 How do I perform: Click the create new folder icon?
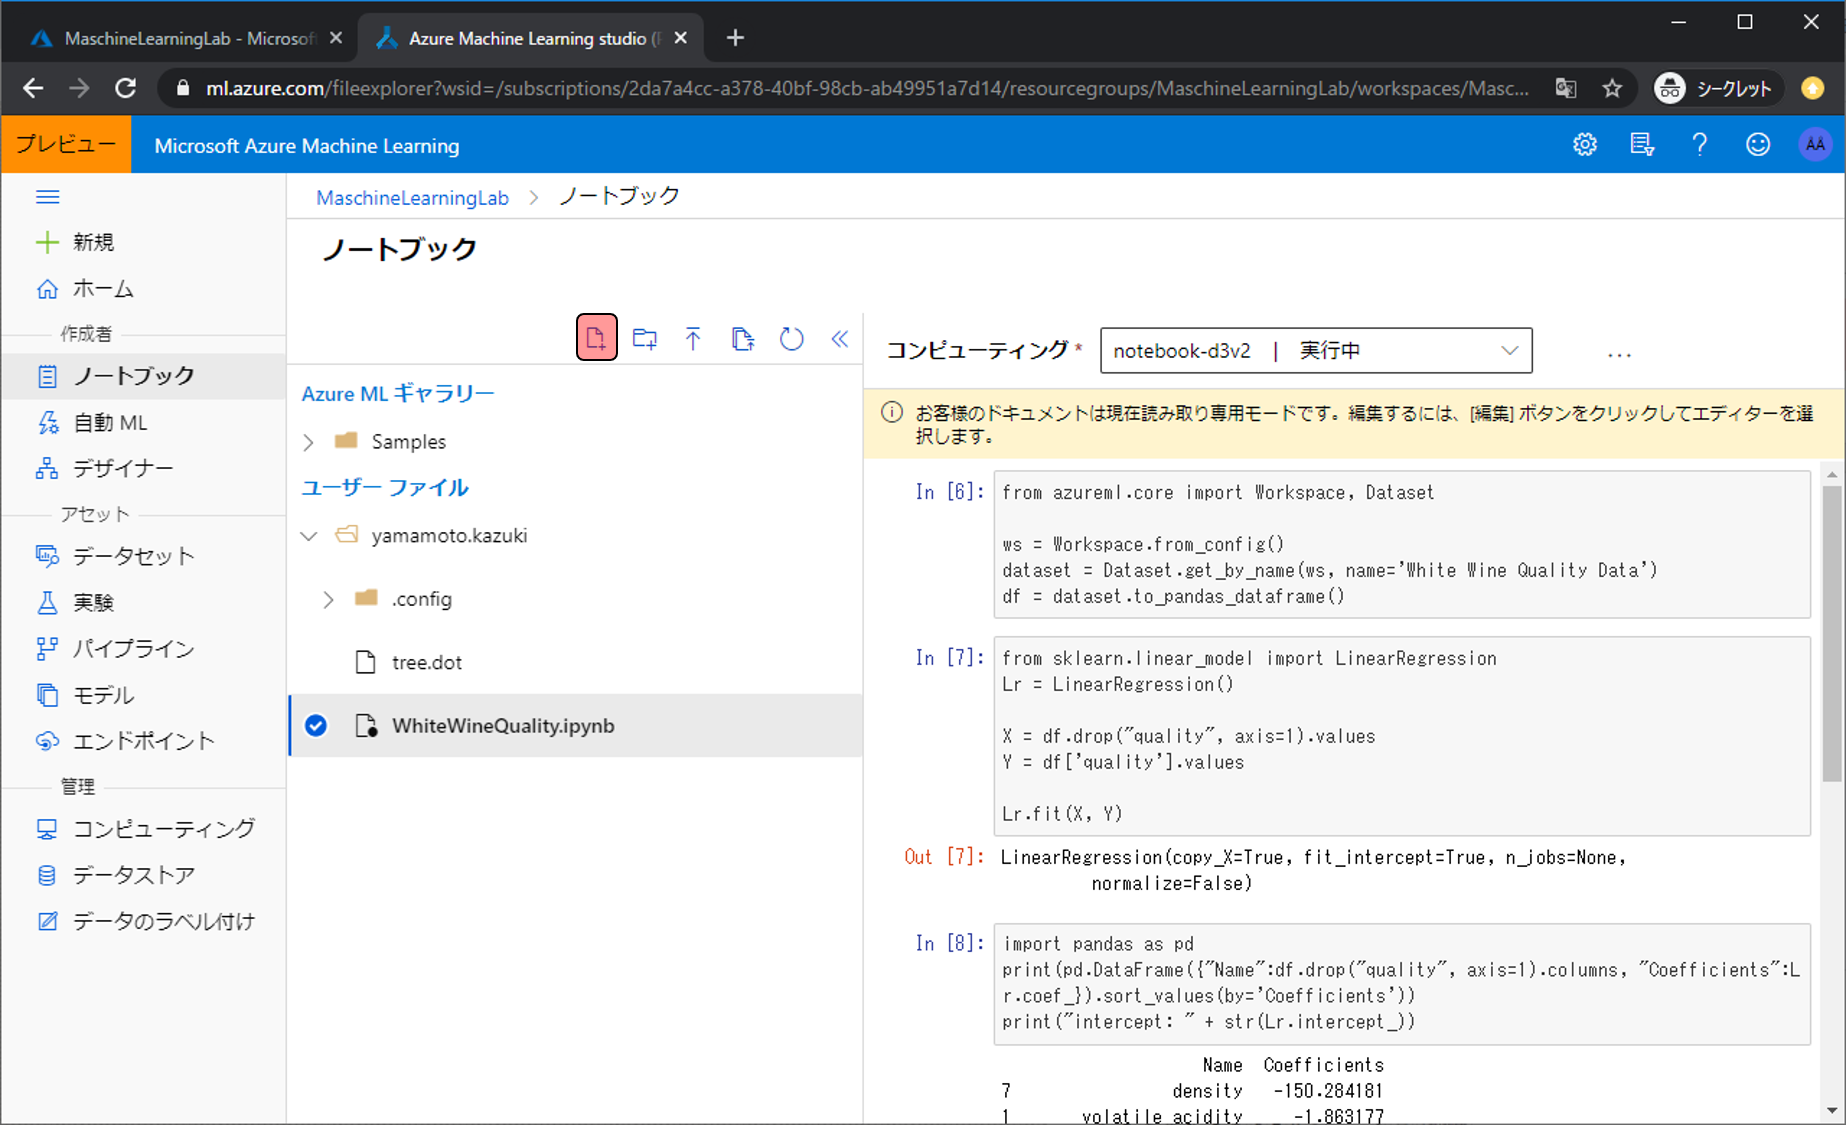[x=645, y=339]
